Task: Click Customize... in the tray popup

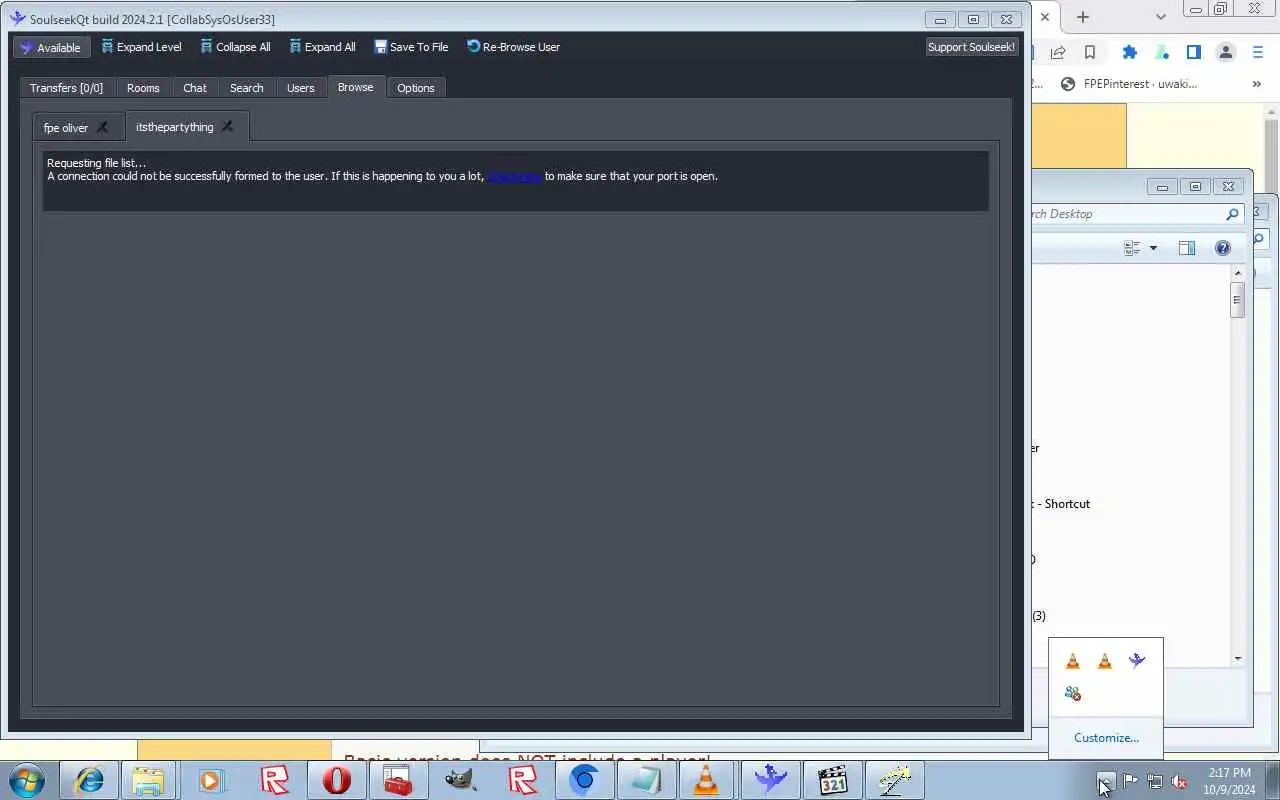Action: [1106, 738]
